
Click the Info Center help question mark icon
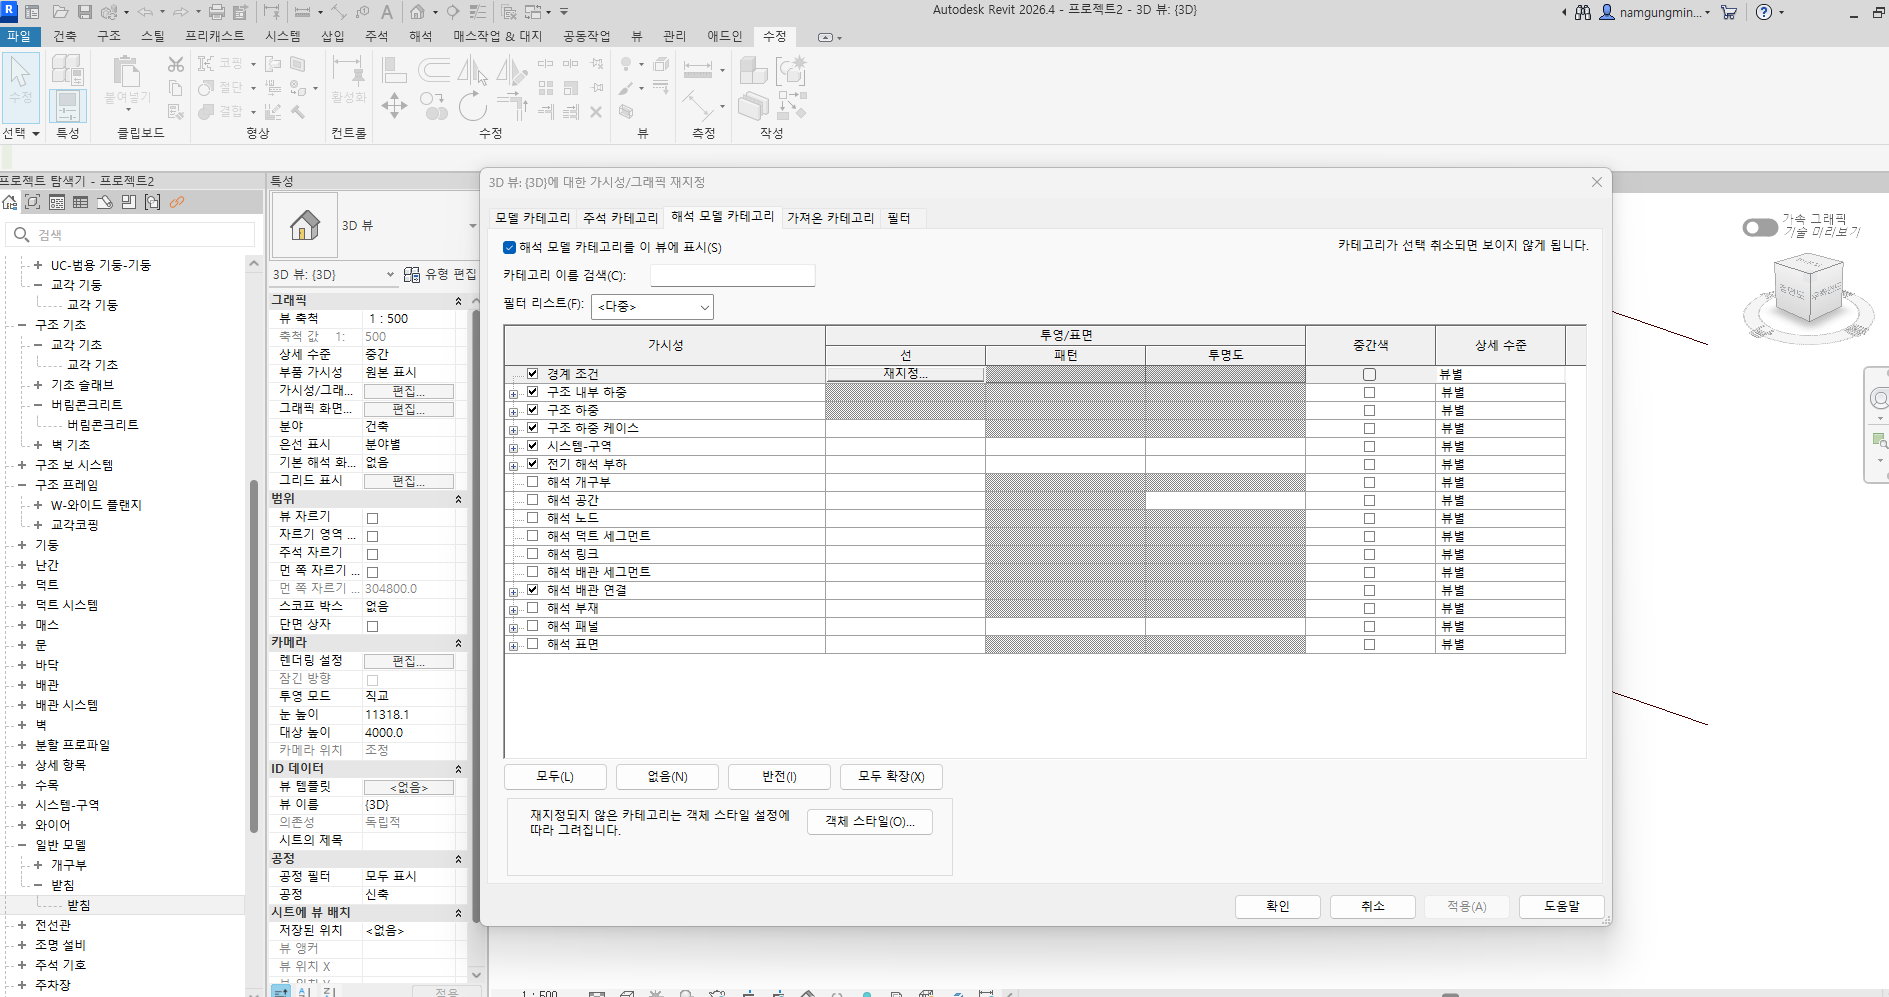(1764, 12)
